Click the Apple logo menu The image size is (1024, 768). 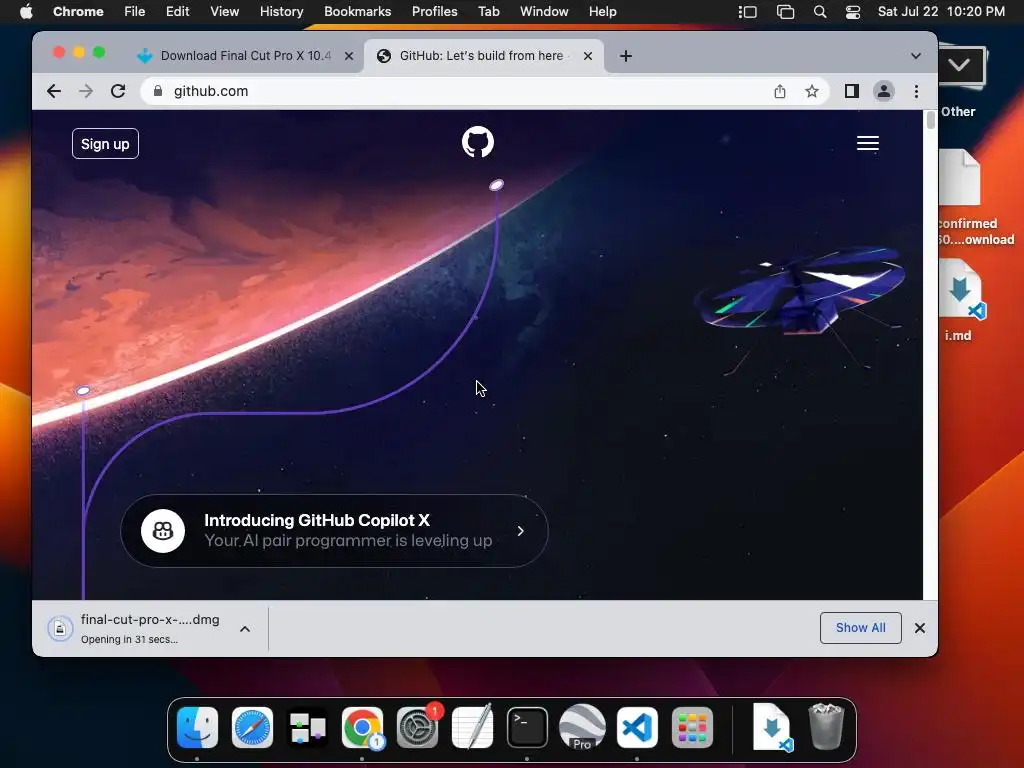(x=26, y=12)
